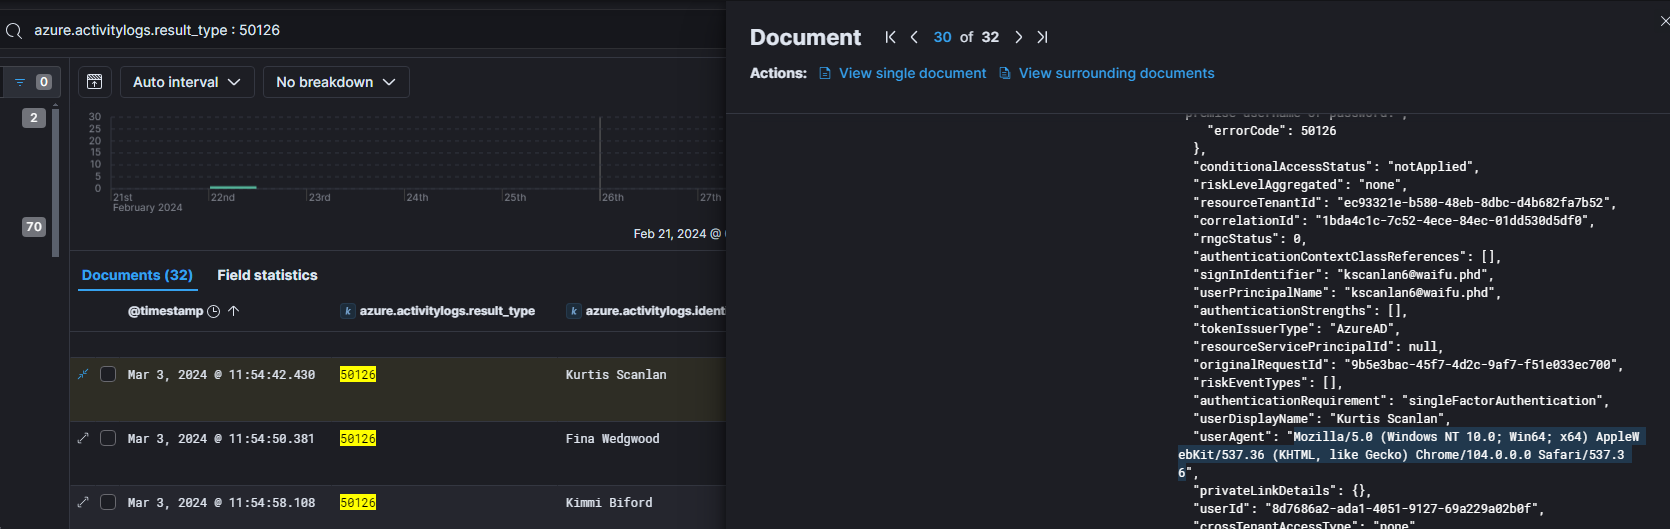Screen dimensions: 1670x529
Task: Click the correlationId JSON line
Action: (x=1393, y=221)
